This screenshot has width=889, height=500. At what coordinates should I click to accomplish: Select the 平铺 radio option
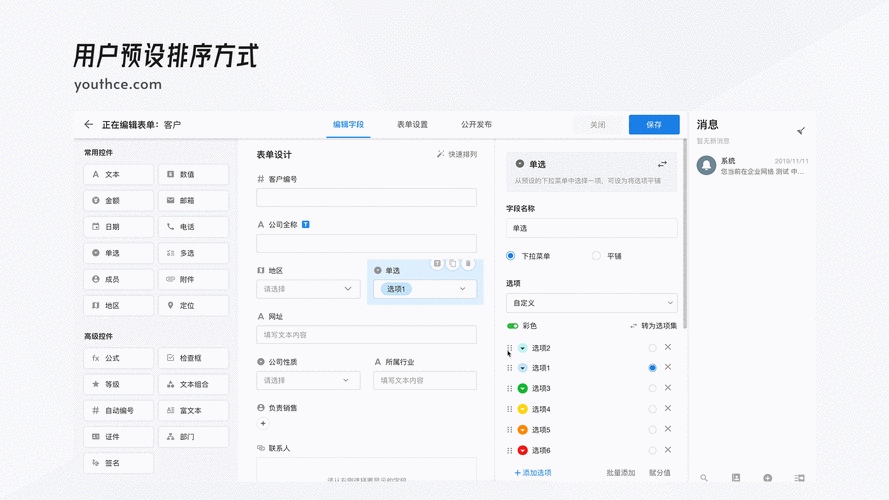coord(596,256)
